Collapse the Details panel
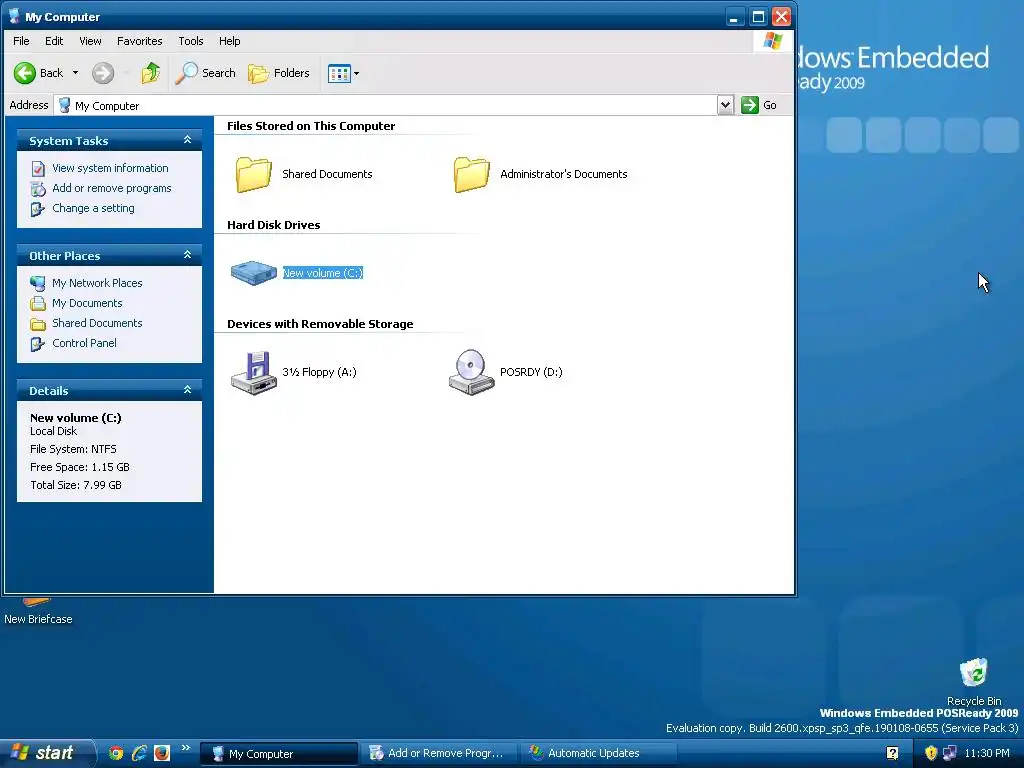The height and width of the screenshot is (768, 1024). click(x=187, y=390)
